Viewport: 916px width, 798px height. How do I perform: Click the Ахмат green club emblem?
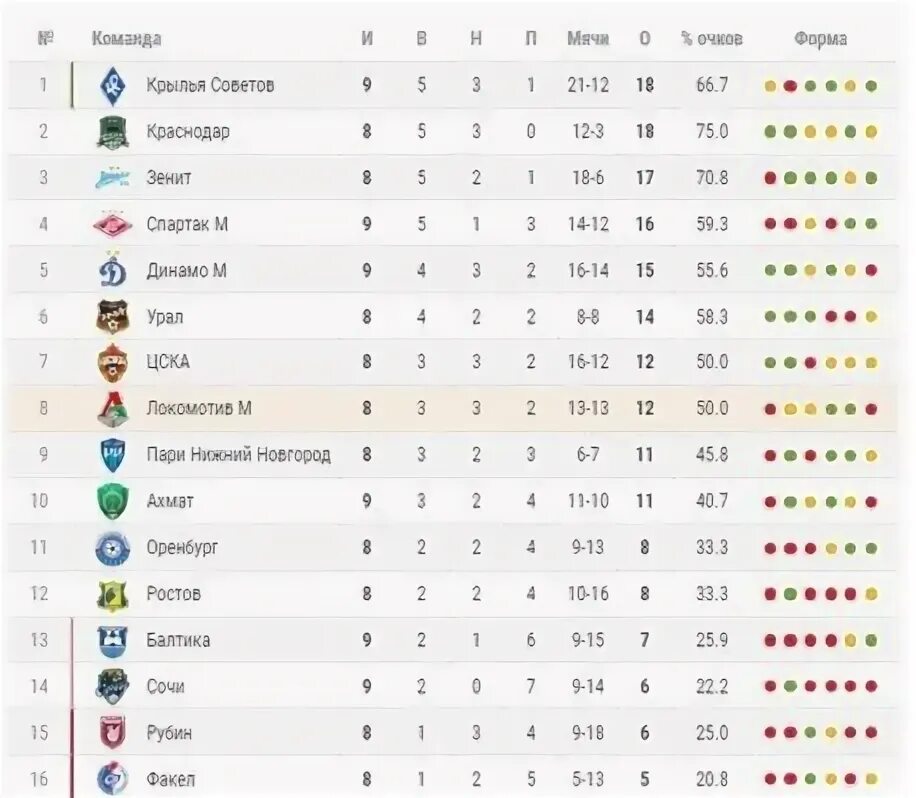click(x=112, y=501)
